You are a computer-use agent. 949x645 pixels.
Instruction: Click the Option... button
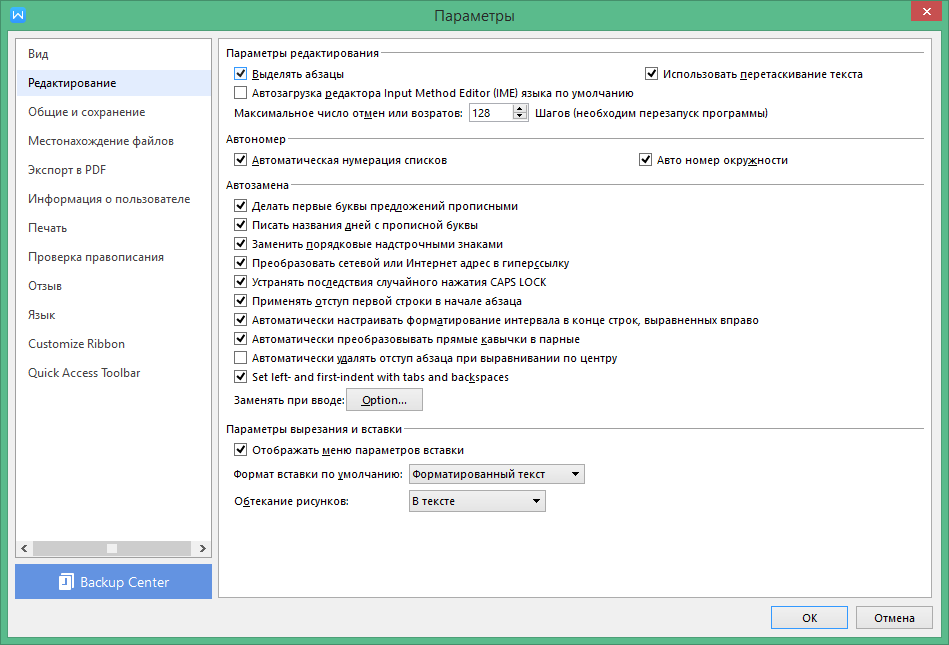[384, 400]
